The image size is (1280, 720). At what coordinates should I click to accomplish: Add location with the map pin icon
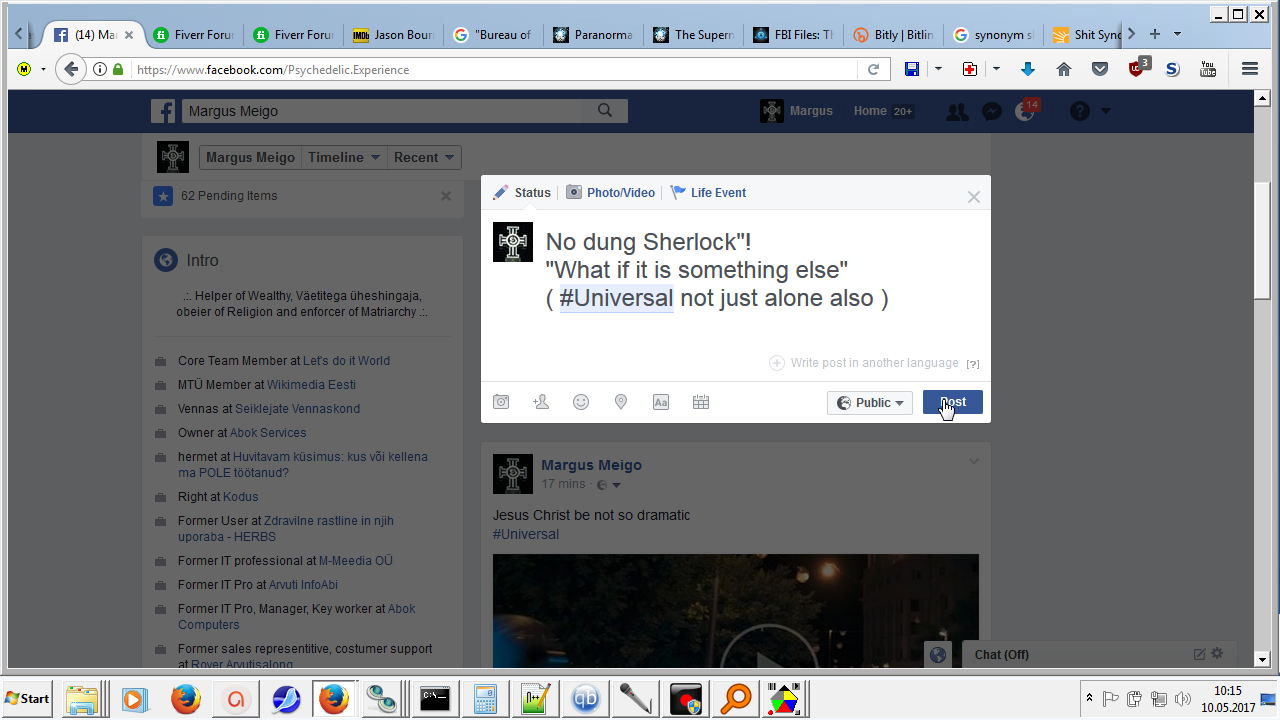(621, 402)
